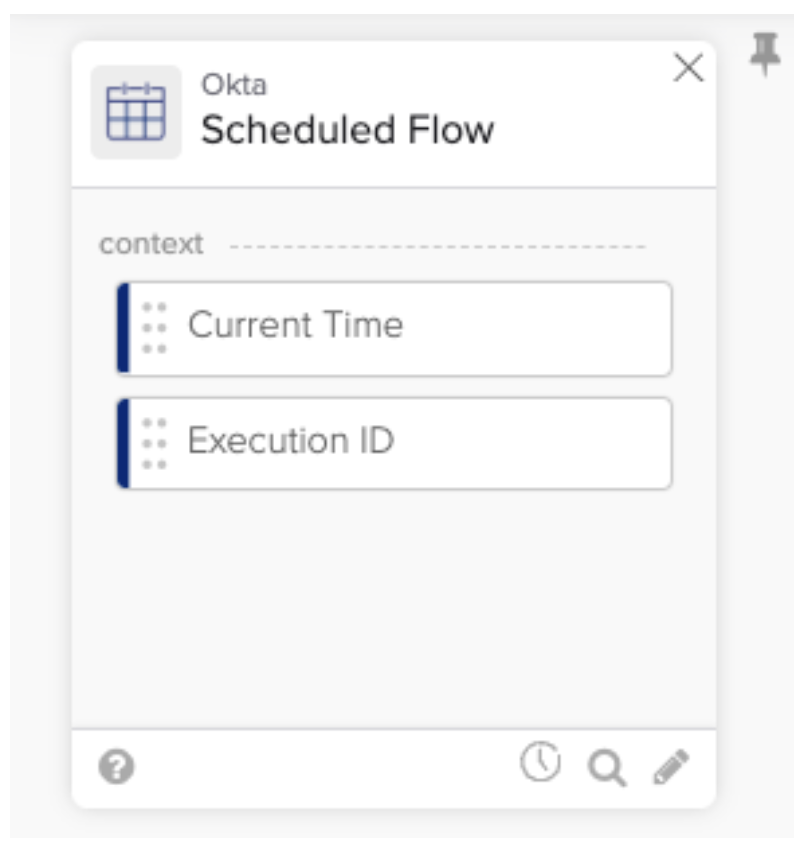Click the Scheduled Flow title text
The image size is (804, 848).
[347, 130]
